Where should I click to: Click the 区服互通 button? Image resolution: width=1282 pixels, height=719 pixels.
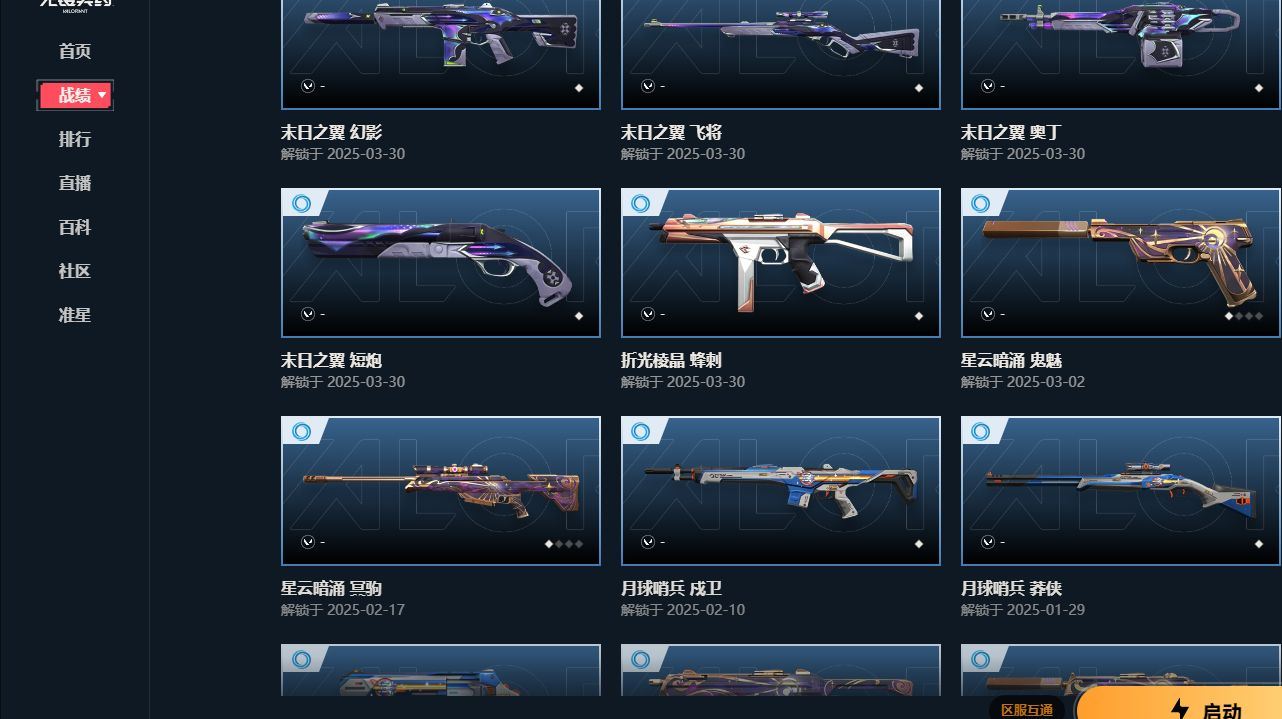tap(1027, 709)
